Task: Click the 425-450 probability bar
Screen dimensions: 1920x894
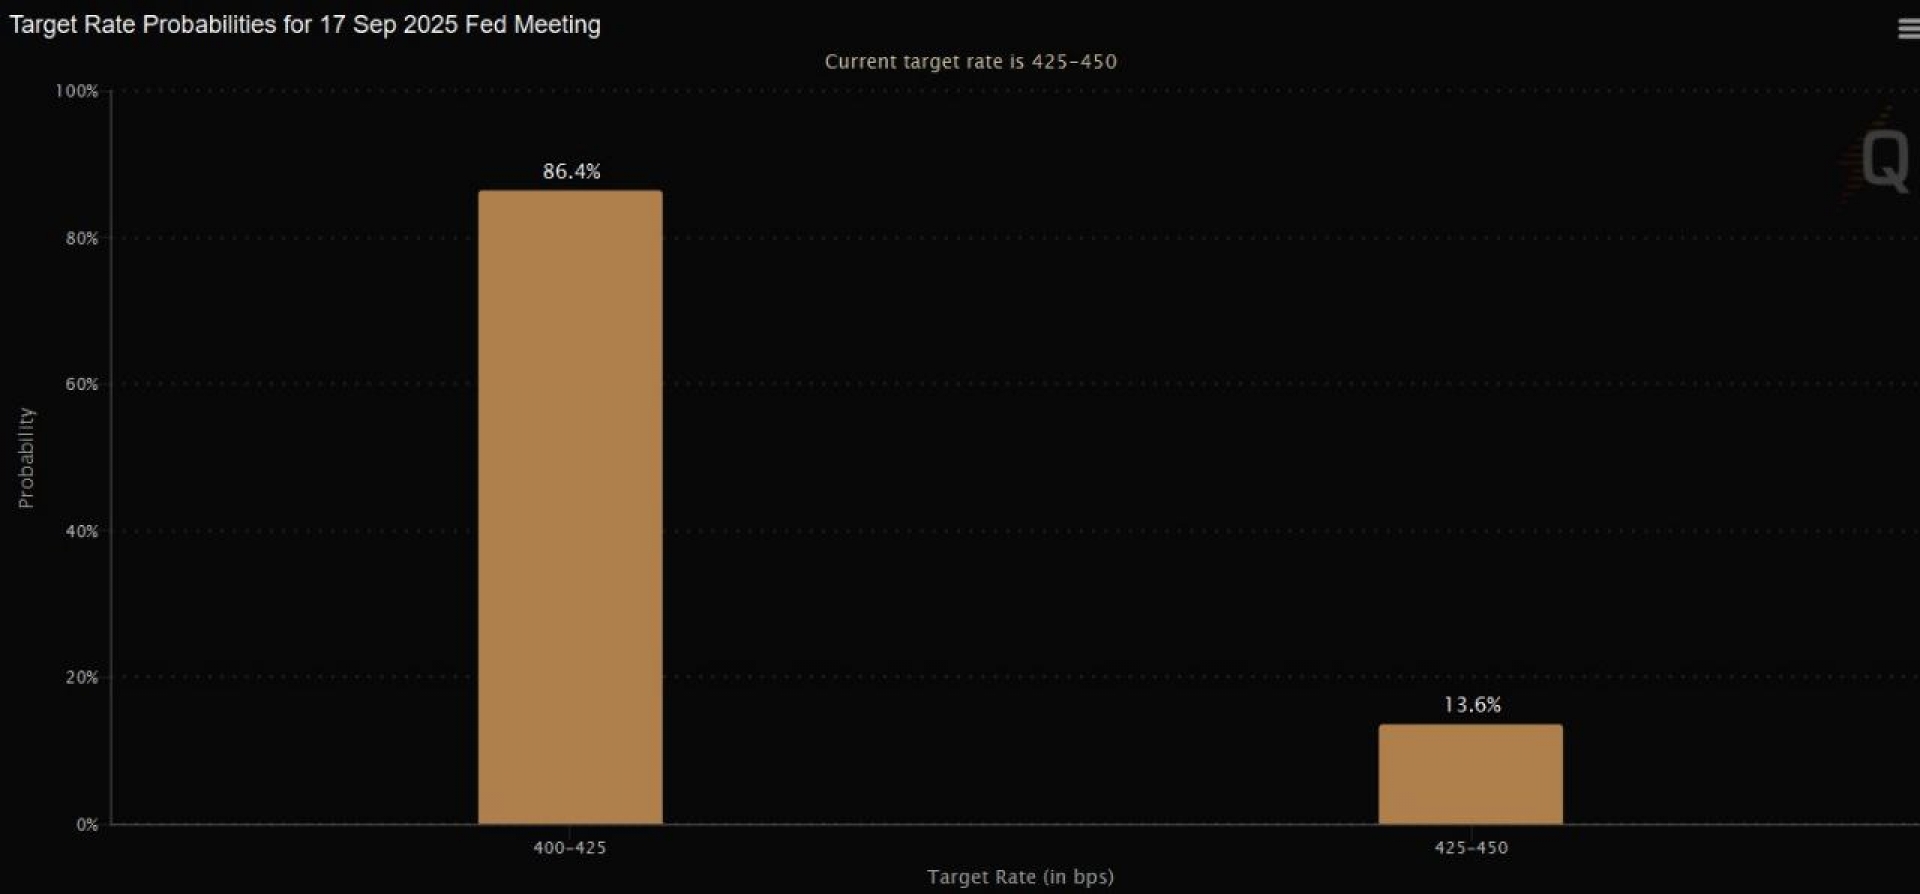Action: pos(1470,774)
